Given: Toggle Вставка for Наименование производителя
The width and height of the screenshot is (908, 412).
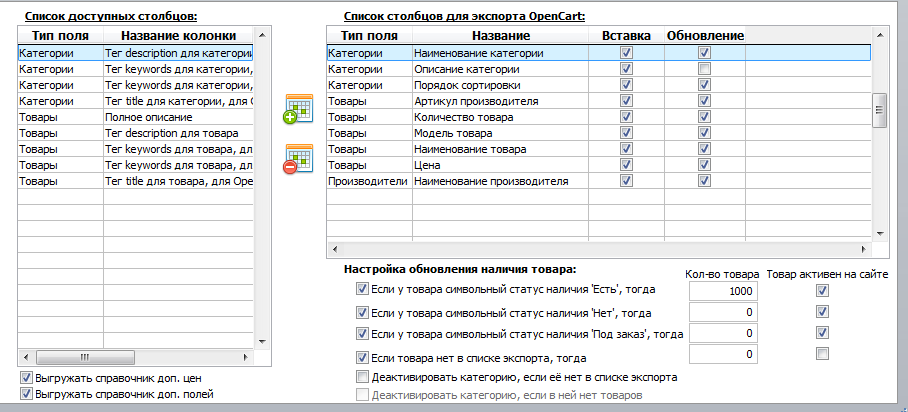Looking at the screenshot, I should 626,181.
